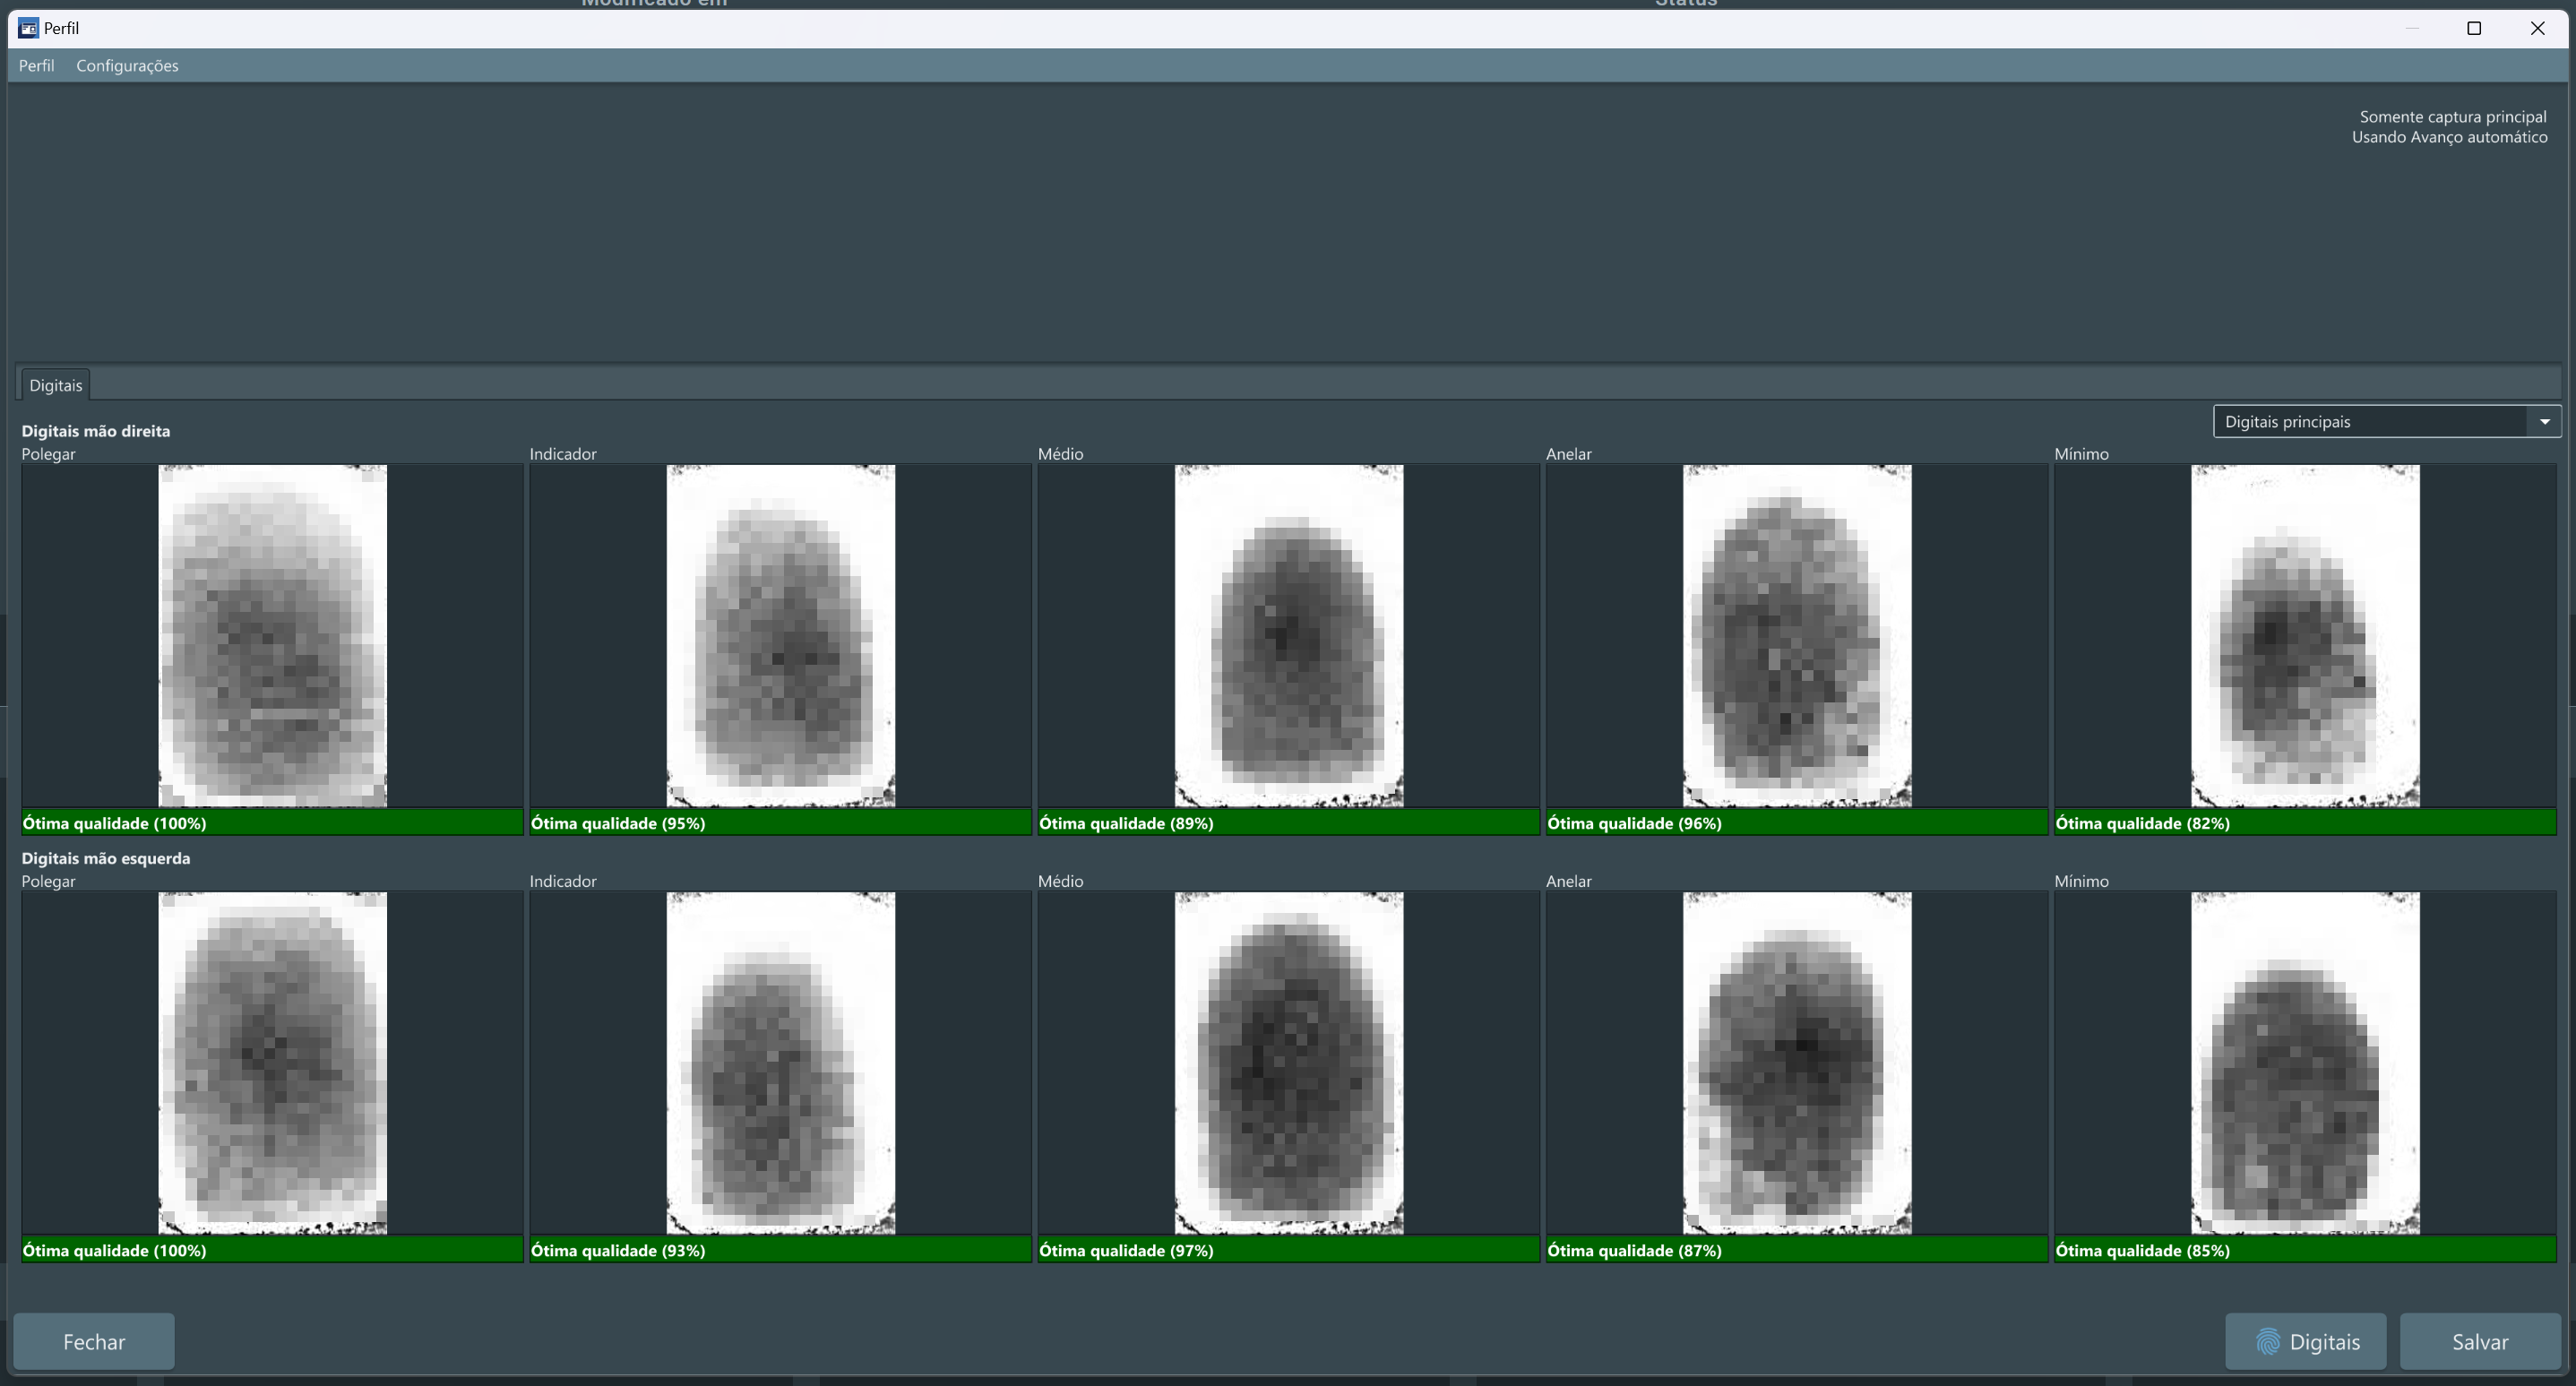
Task: Open the Configurações menu
Action: point(127,66)
